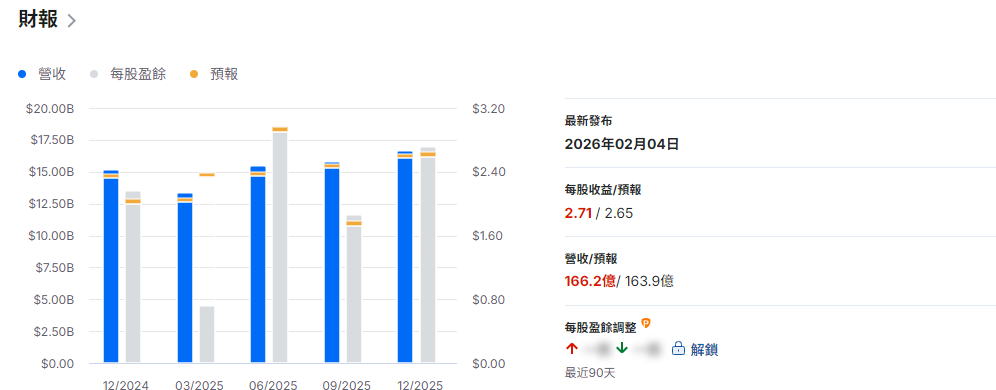The width and height of the screenshot is (996, 390).
Task: Select the 06/2025 grey EPS bar
Action: point(280,248)
